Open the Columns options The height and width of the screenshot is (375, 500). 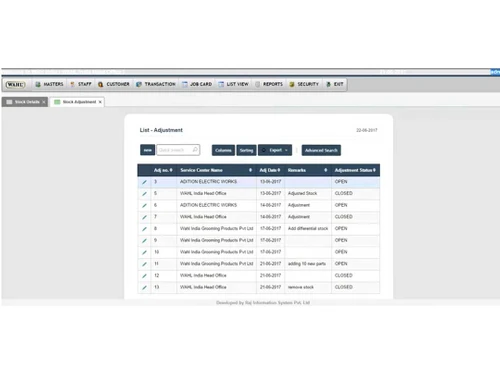[x=223, y=150]
